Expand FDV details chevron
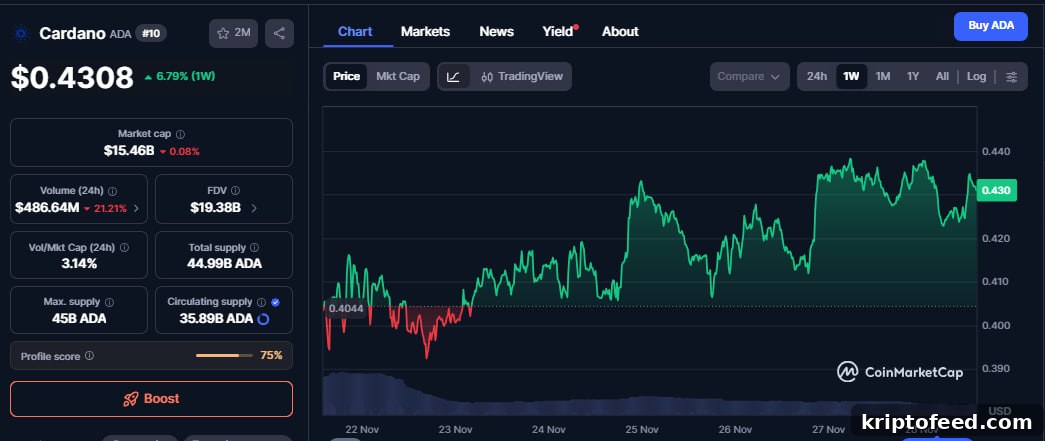 tap(253, 208)
